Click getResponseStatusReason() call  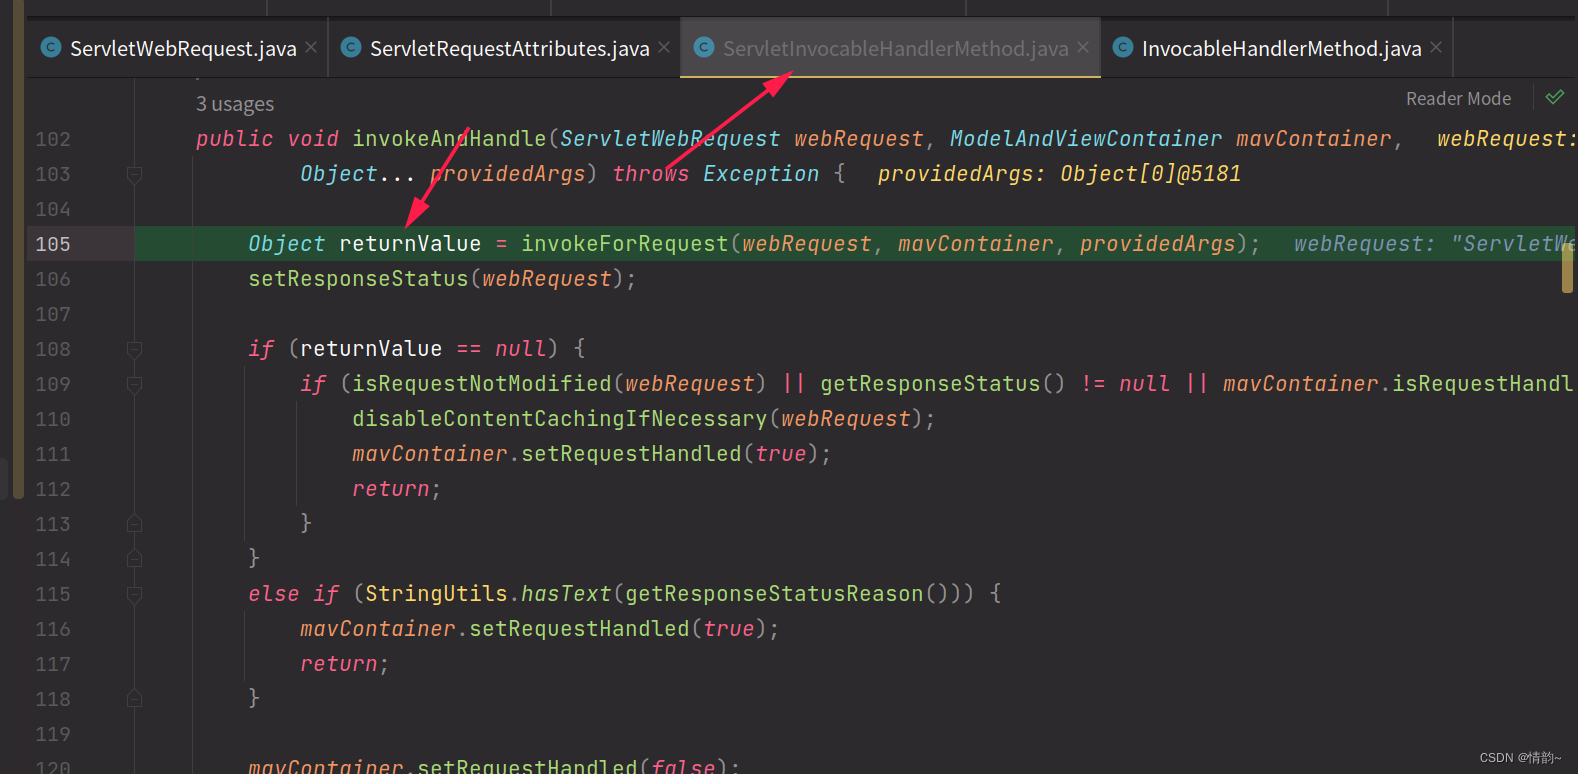tap(787, 594)
